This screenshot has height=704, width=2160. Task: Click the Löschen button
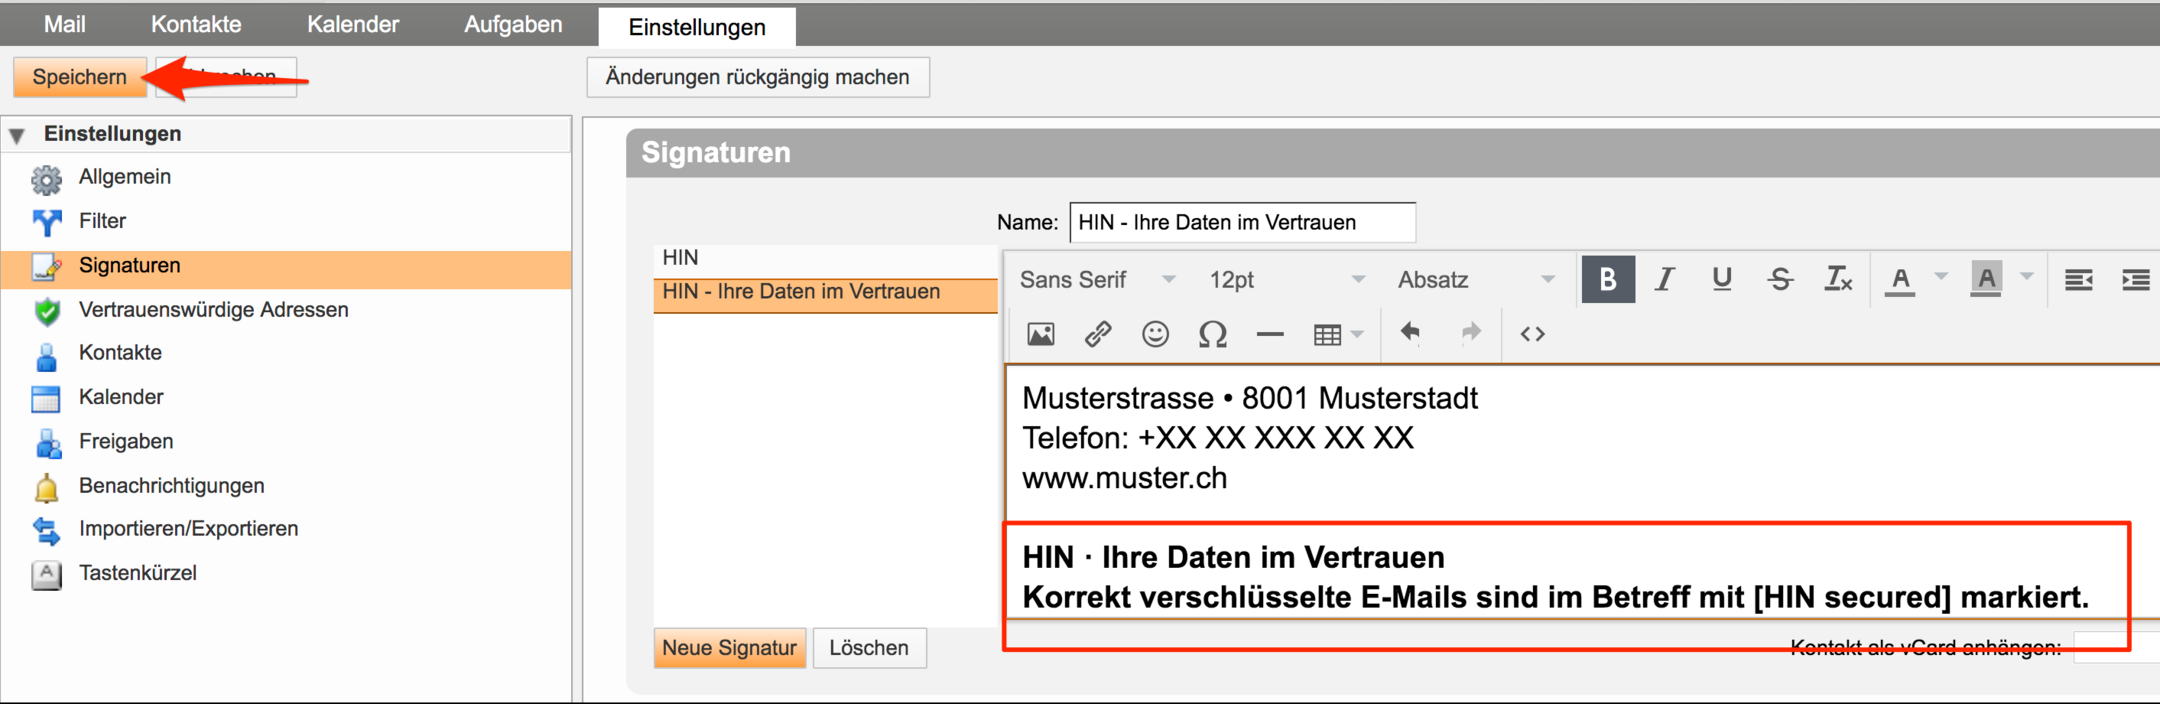pyautogui.click(x=869, y=648)
